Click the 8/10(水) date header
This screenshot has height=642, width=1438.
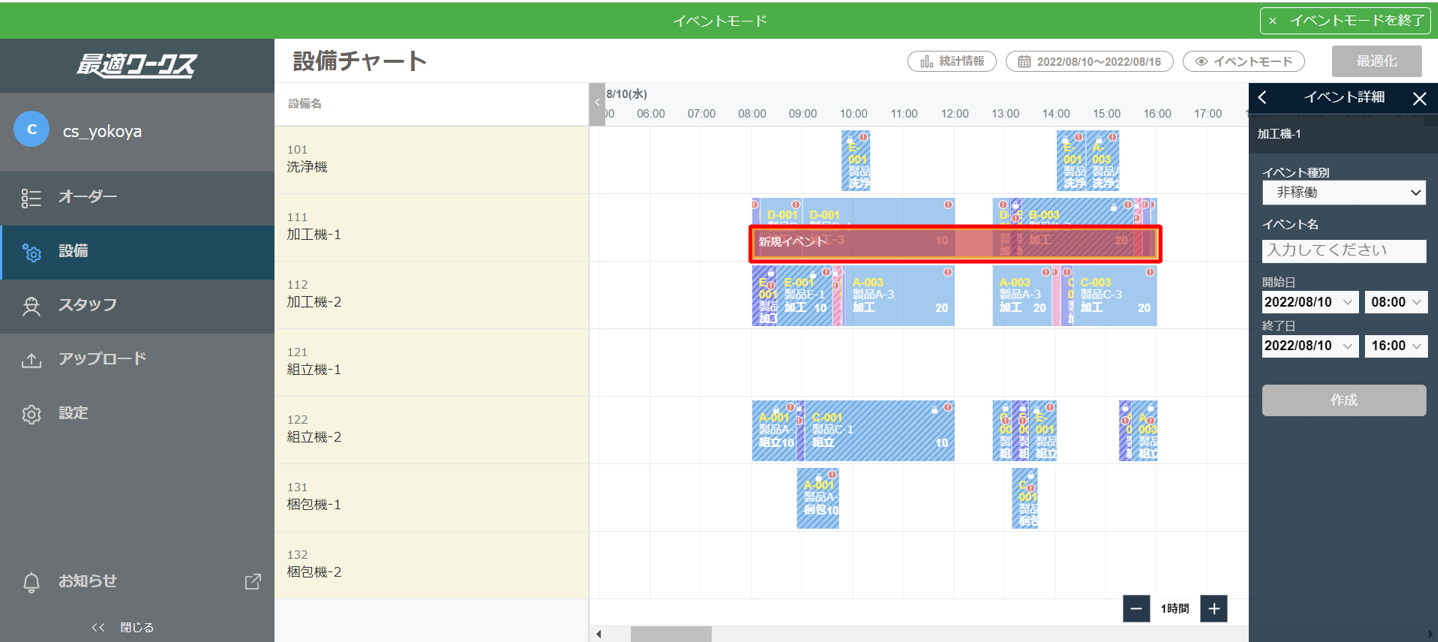(627, 94)
